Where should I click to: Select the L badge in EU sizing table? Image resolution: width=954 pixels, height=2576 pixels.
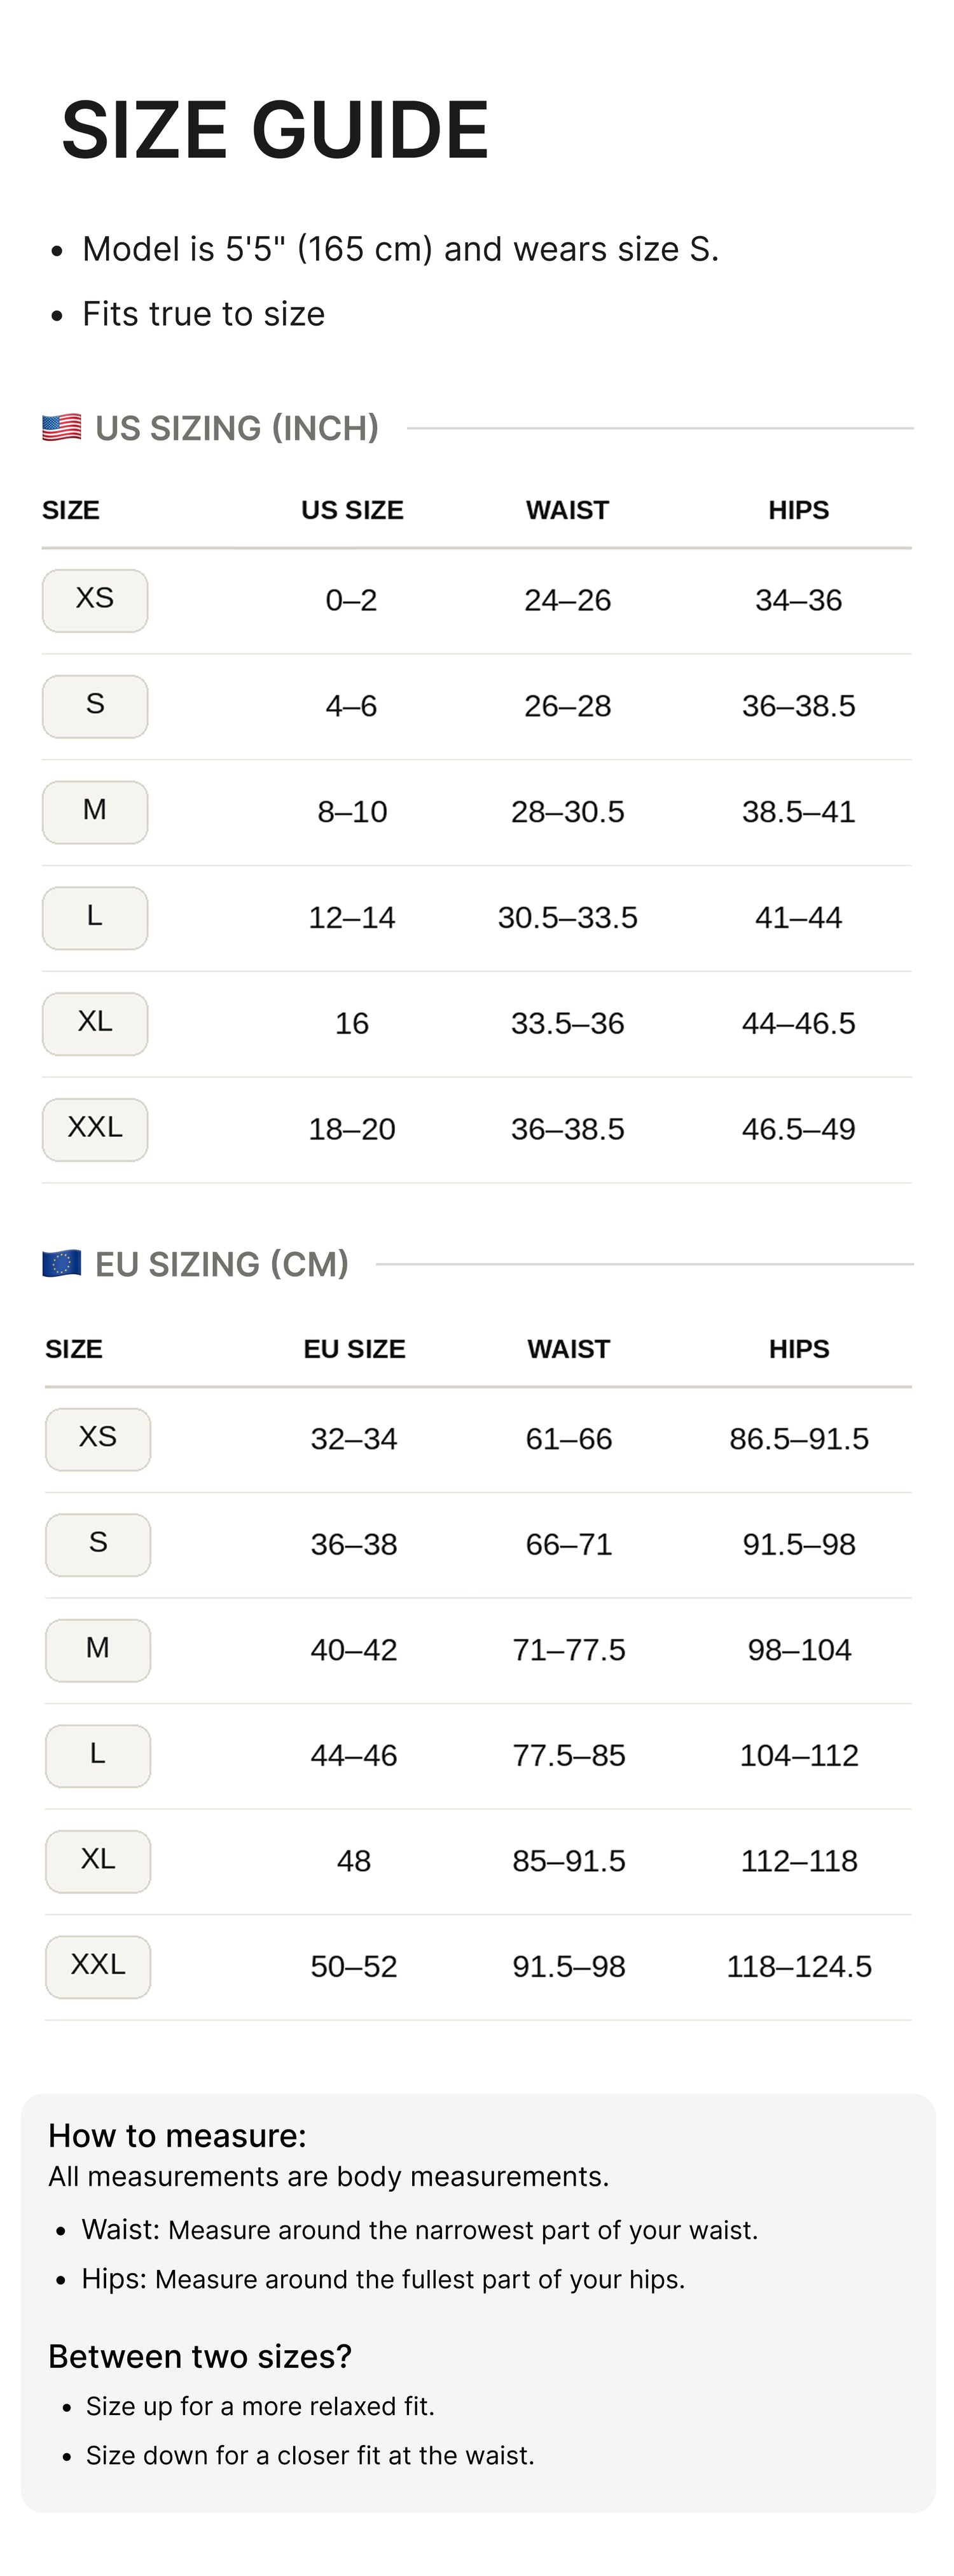(x=98, y=1755)
